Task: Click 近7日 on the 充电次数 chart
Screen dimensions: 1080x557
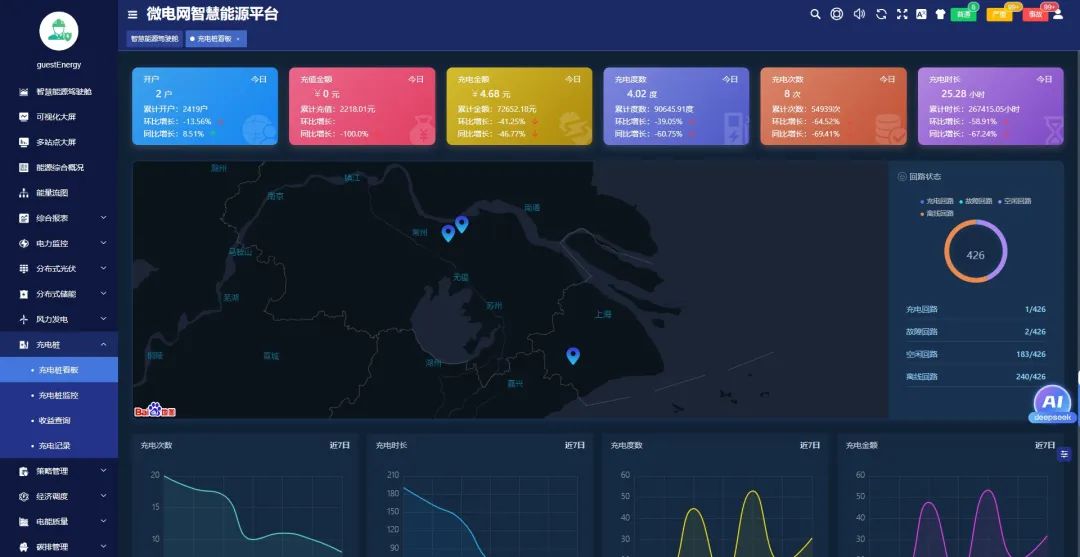Action: 340,445
